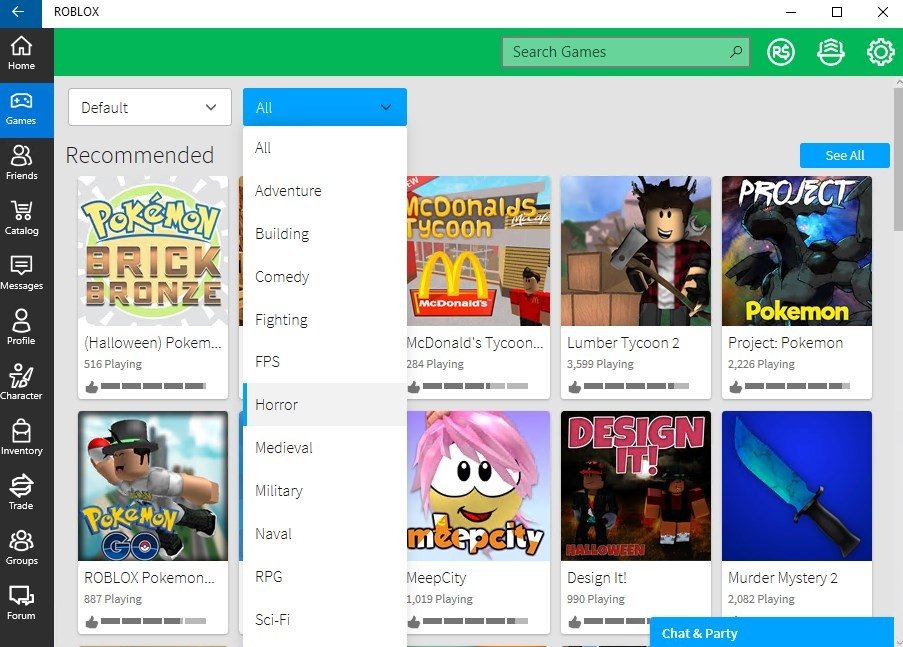903x647 pixels.
Task: Click thumbs-up icon under ROBLOX Pokemon Go
Action: point(92,622)
